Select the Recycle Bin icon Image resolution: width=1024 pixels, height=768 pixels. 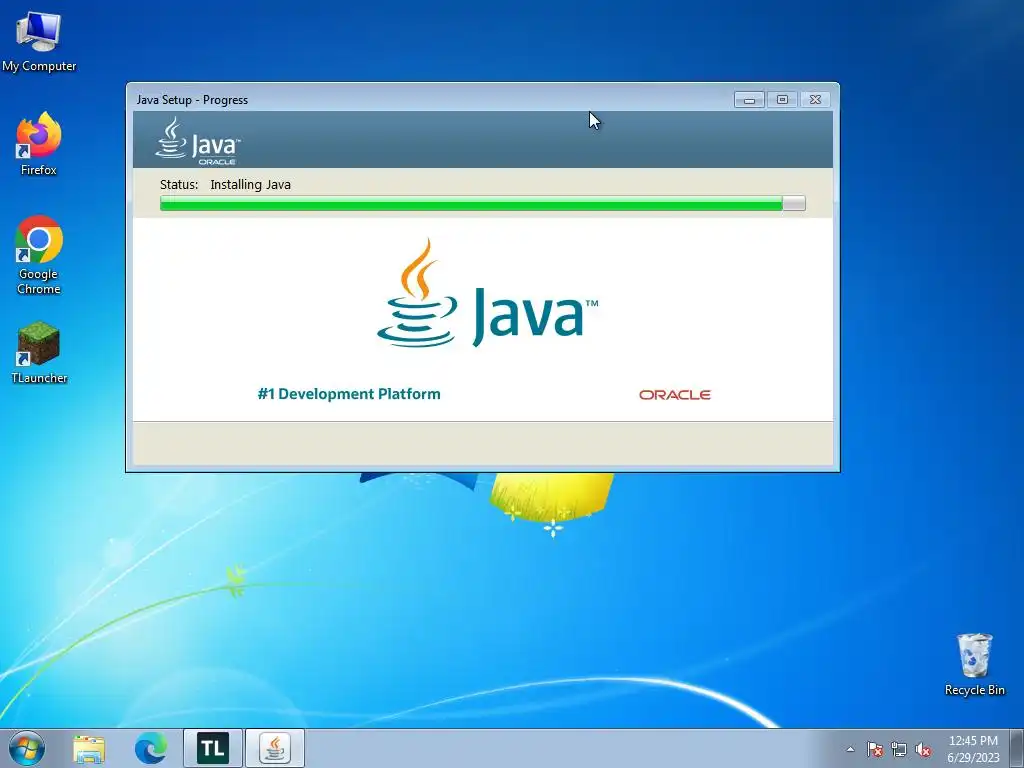tap(974, 664)
